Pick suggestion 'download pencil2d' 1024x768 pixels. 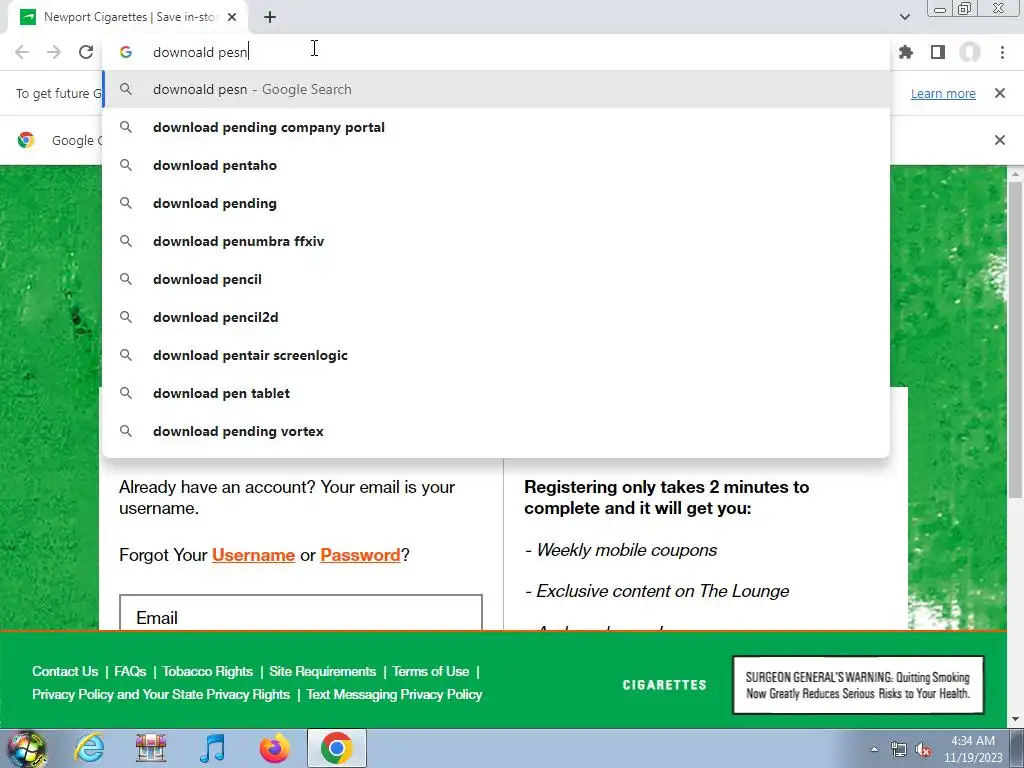click(496, 317)
